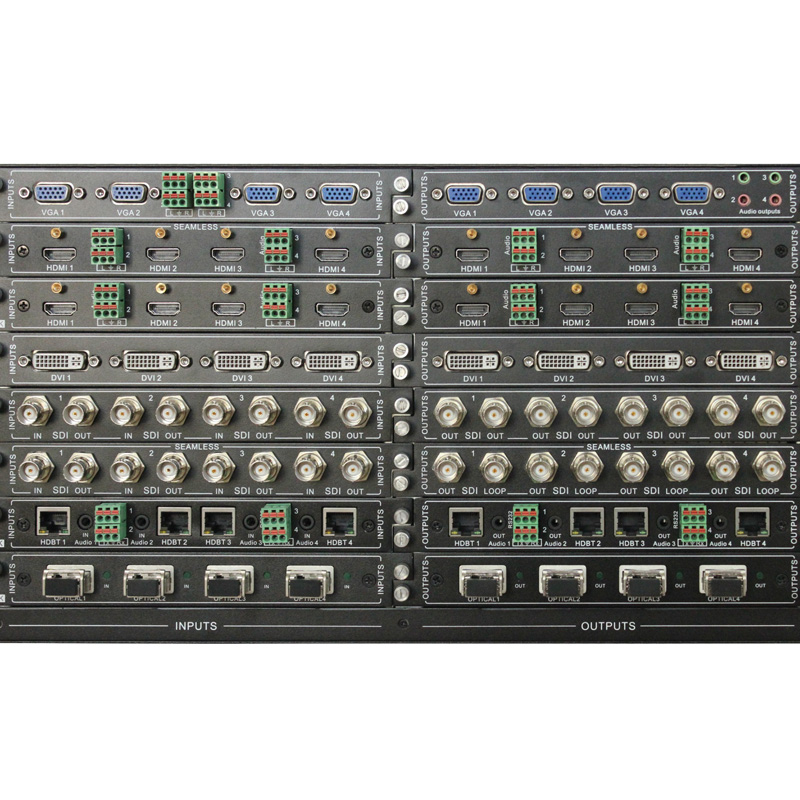
Task: Select the OPTICAL4 SFP module on outputs card
Action: coord(723,581)
